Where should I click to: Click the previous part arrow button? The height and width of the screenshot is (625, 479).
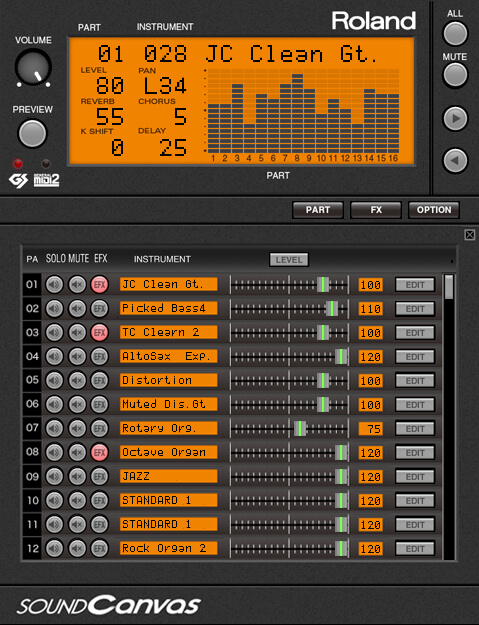[455, 161]
